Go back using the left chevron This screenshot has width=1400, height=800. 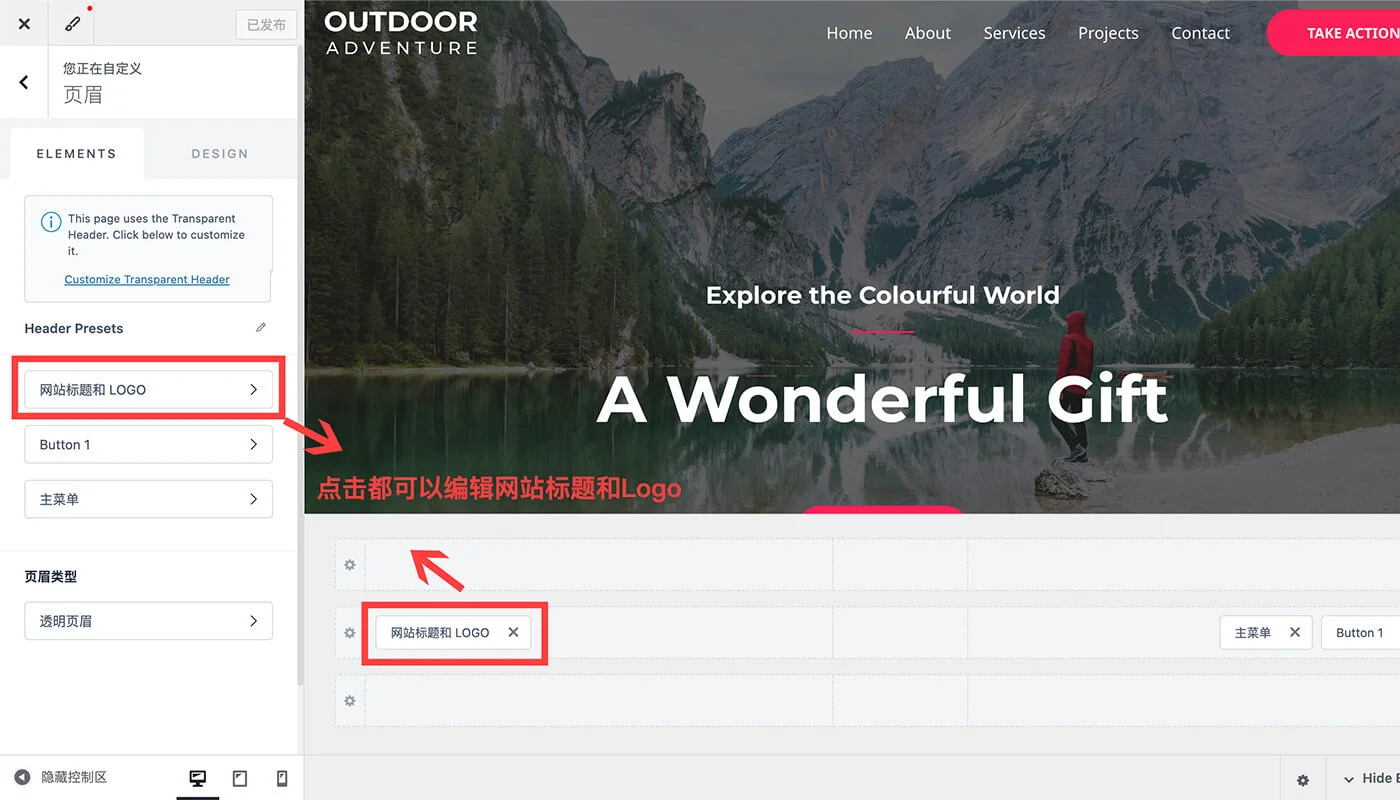24,83
